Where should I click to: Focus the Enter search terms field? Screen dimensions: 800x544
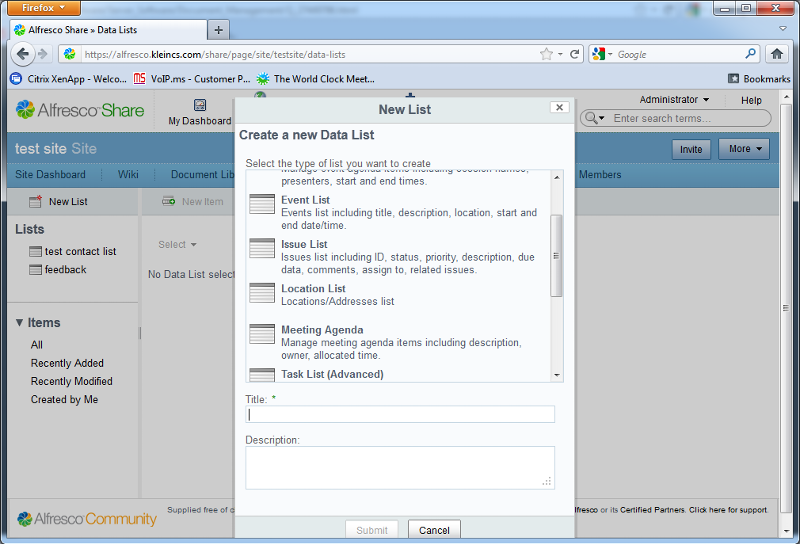(689, 118)
